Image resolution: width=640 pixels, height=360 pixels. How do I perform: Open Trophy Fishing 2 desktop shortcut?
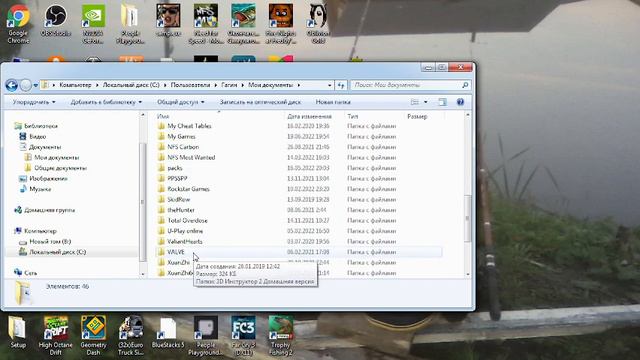point(280,335)
